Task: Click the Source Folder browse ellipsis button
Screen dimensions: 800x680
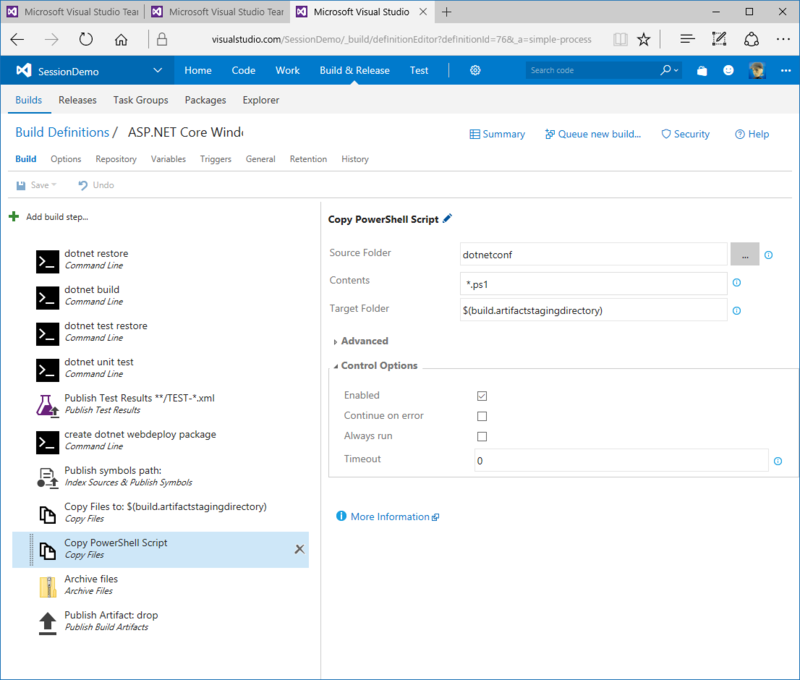Action: pos(745,254)
